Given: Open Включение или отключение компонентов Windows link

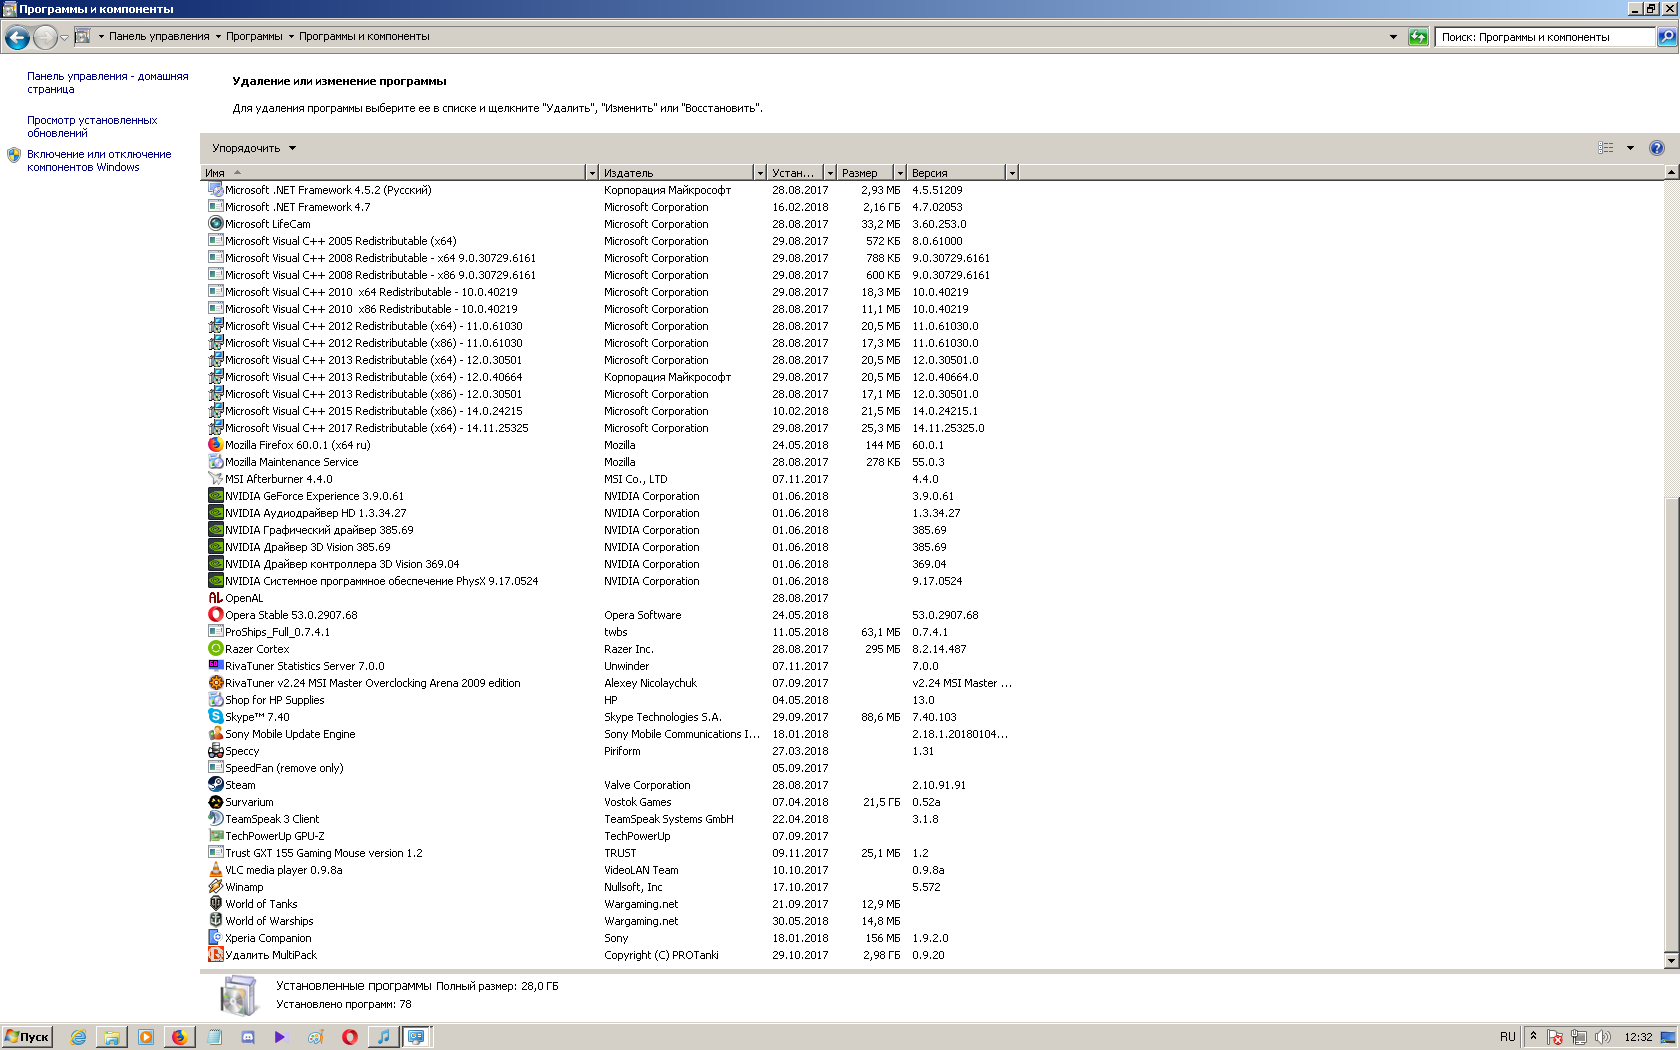Looking at the screenshot, I should coord(99,161).
